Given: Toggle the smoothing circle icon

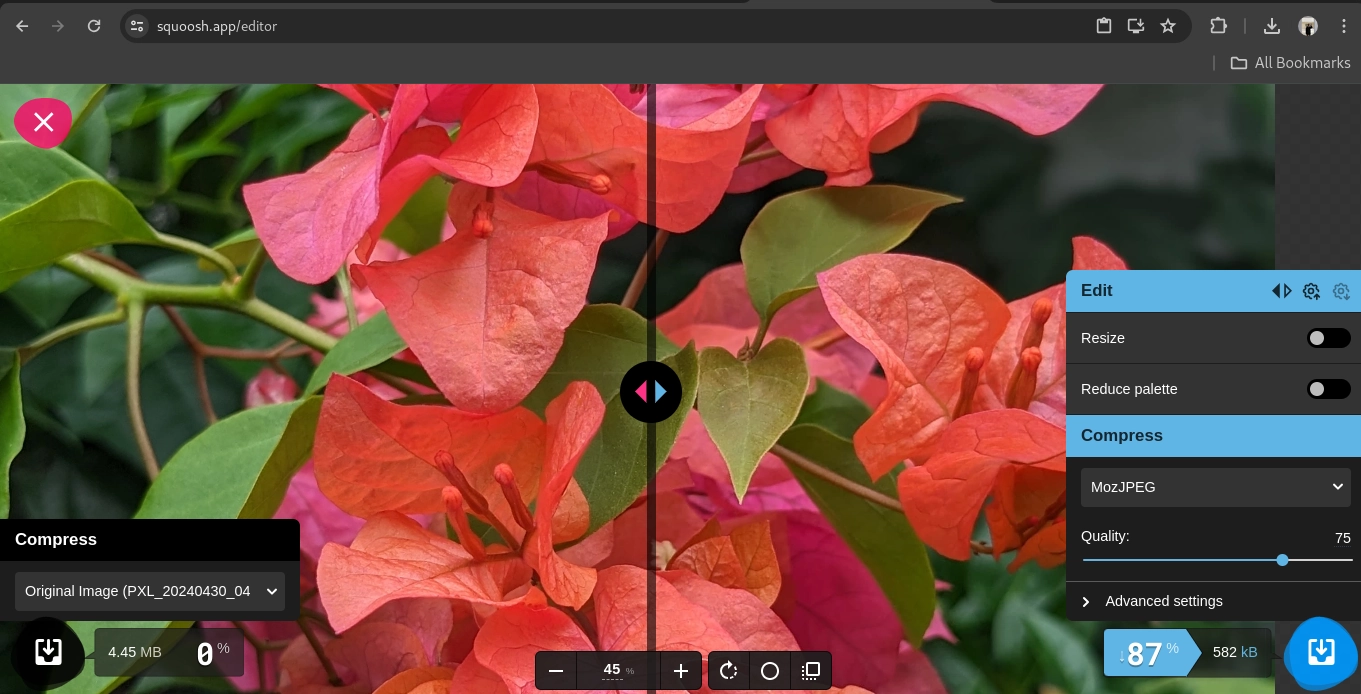Looking at the screenshot, I should 770,671.
